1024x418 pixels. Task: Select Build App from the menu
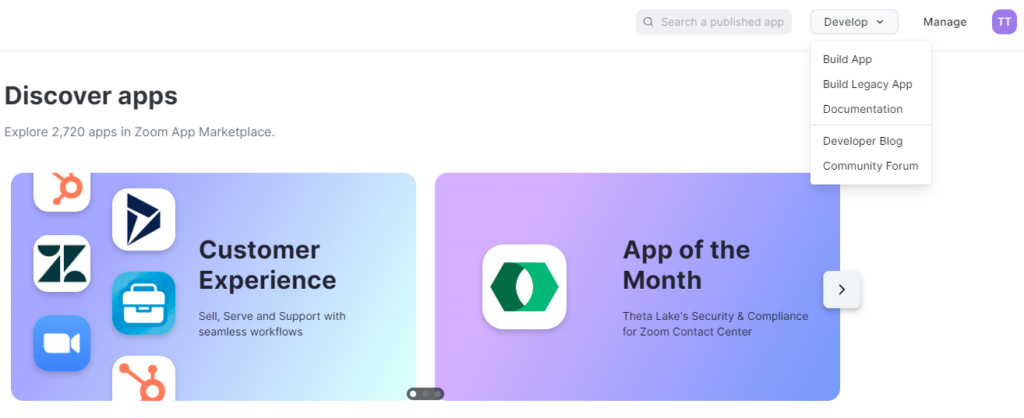(x=847, y=60)
